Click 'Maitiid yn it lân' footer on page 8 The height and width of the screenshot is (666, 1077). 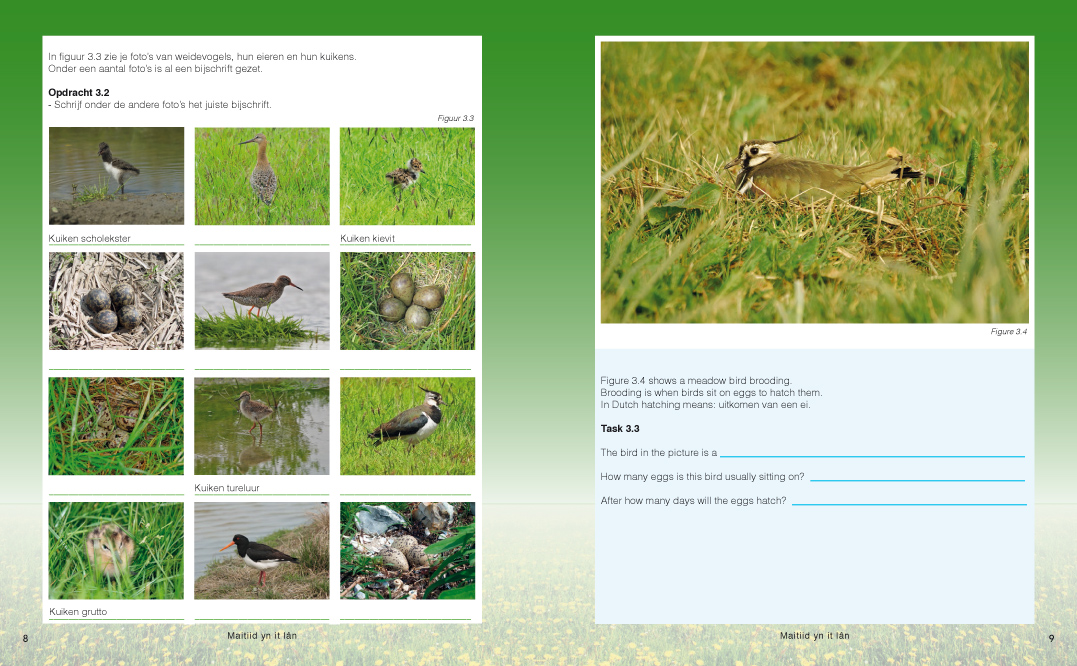tap(262, 636)
